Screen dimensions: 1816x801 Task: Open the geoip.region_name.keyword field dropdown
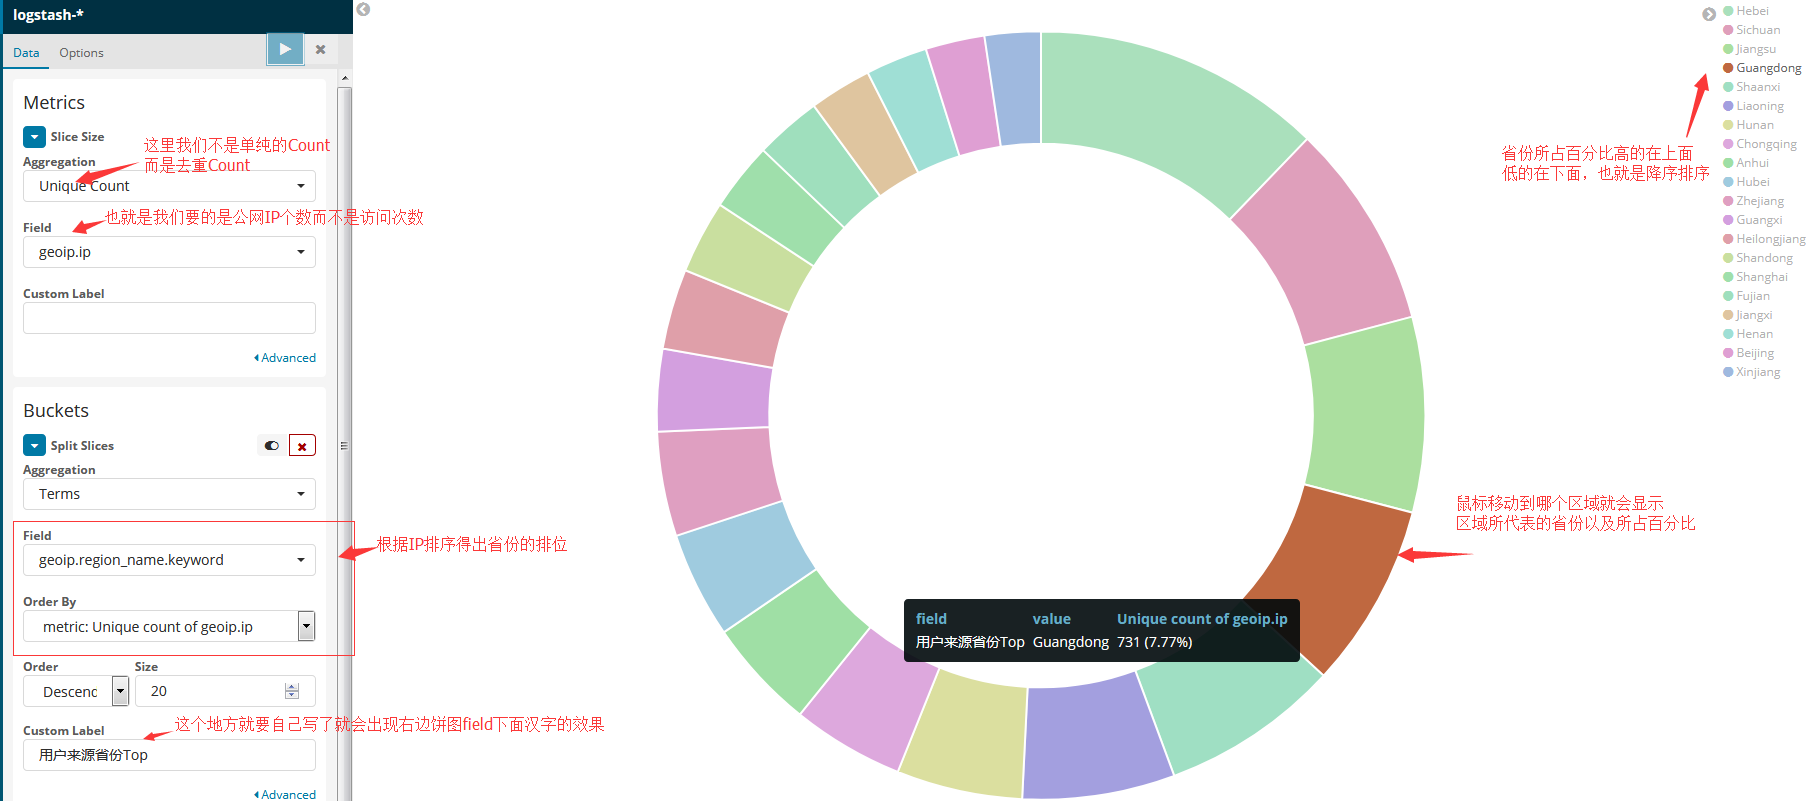[x=169, y=560]
